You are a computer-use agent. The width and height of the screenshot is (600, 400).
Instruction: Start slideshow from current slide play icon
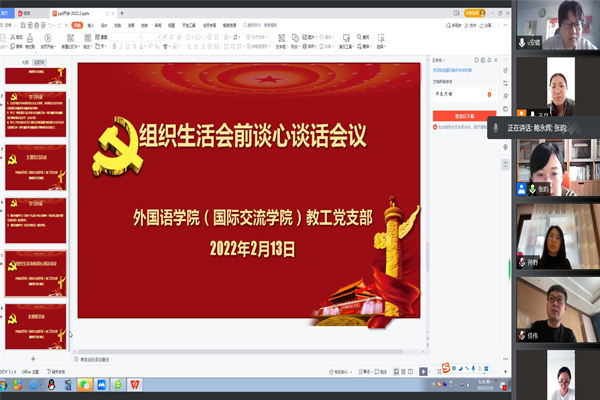[48, 38]
